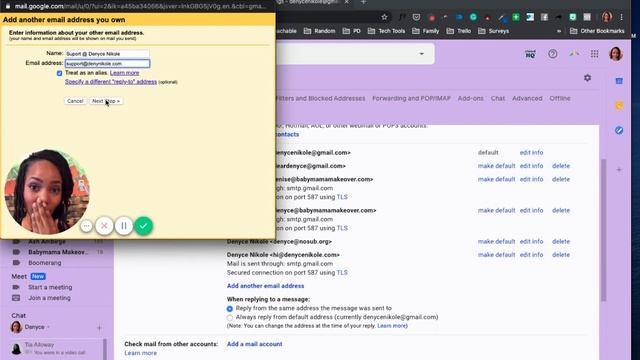Click the green plus extension icon
The width and height of the screenshot is (640, 360).
[516, 17]
